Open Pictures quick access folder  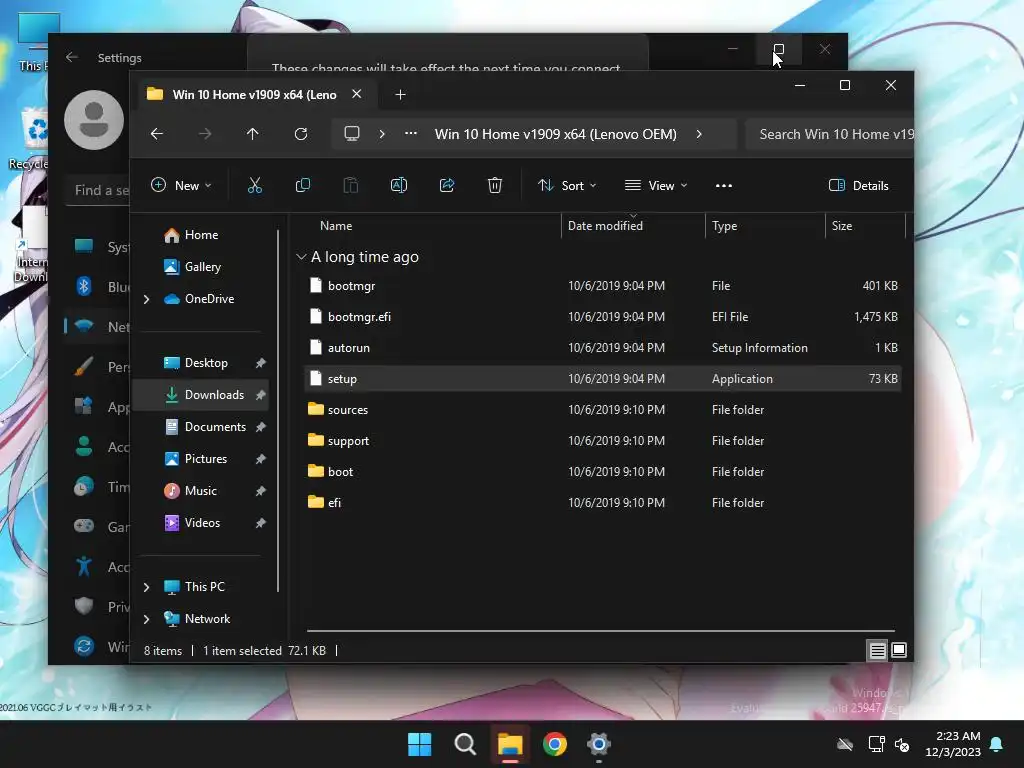[x=206, y=459]
